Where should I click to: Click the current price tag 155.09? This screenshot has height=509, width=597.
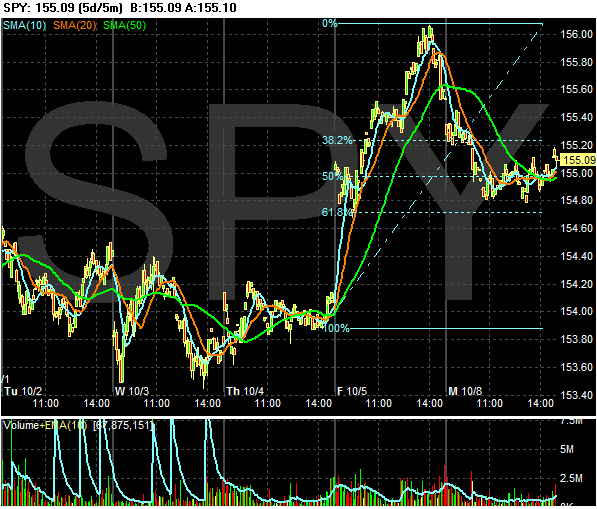pos(579,160)
